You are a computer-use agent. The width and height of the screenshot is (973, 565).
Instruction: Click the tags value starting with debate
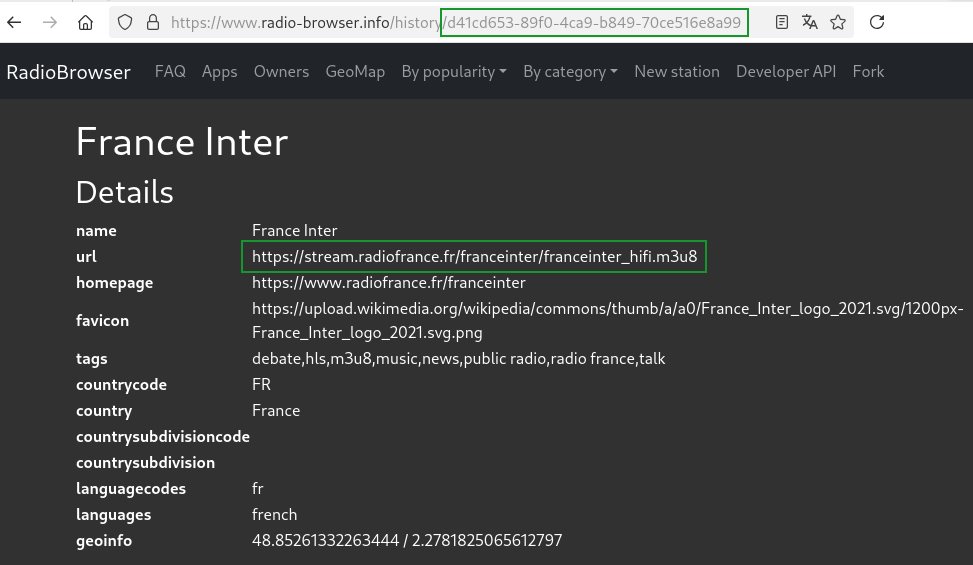coord(459,359)
